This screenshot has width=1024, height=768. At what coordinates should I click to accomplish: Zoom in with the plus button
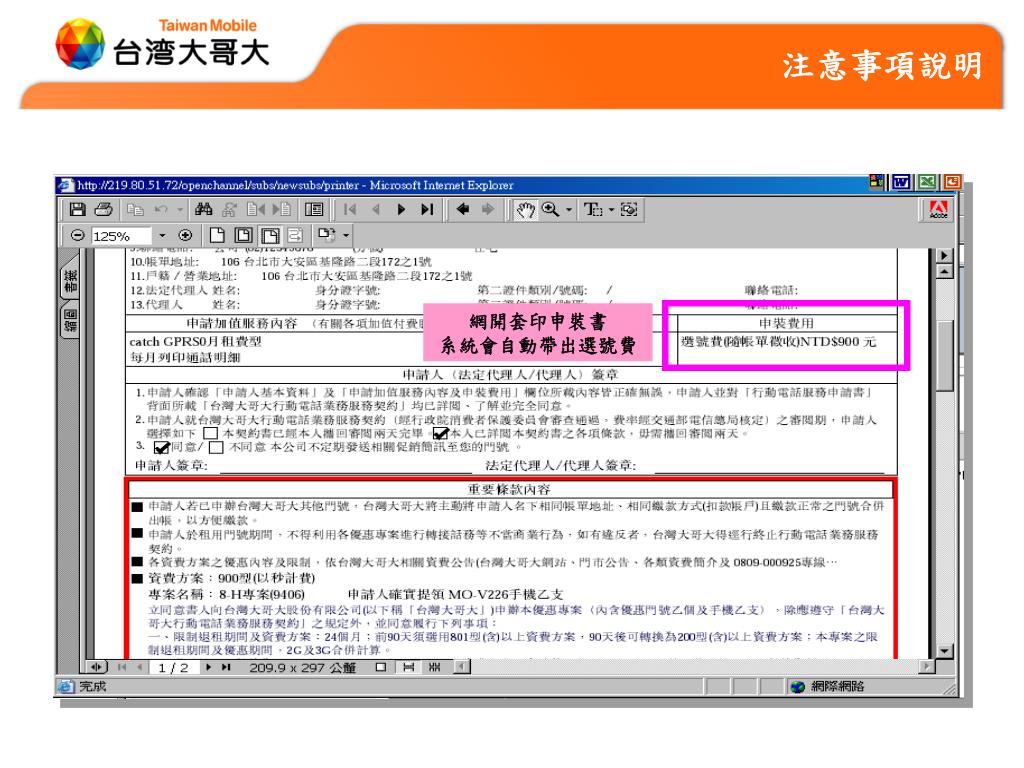[185, 235]
